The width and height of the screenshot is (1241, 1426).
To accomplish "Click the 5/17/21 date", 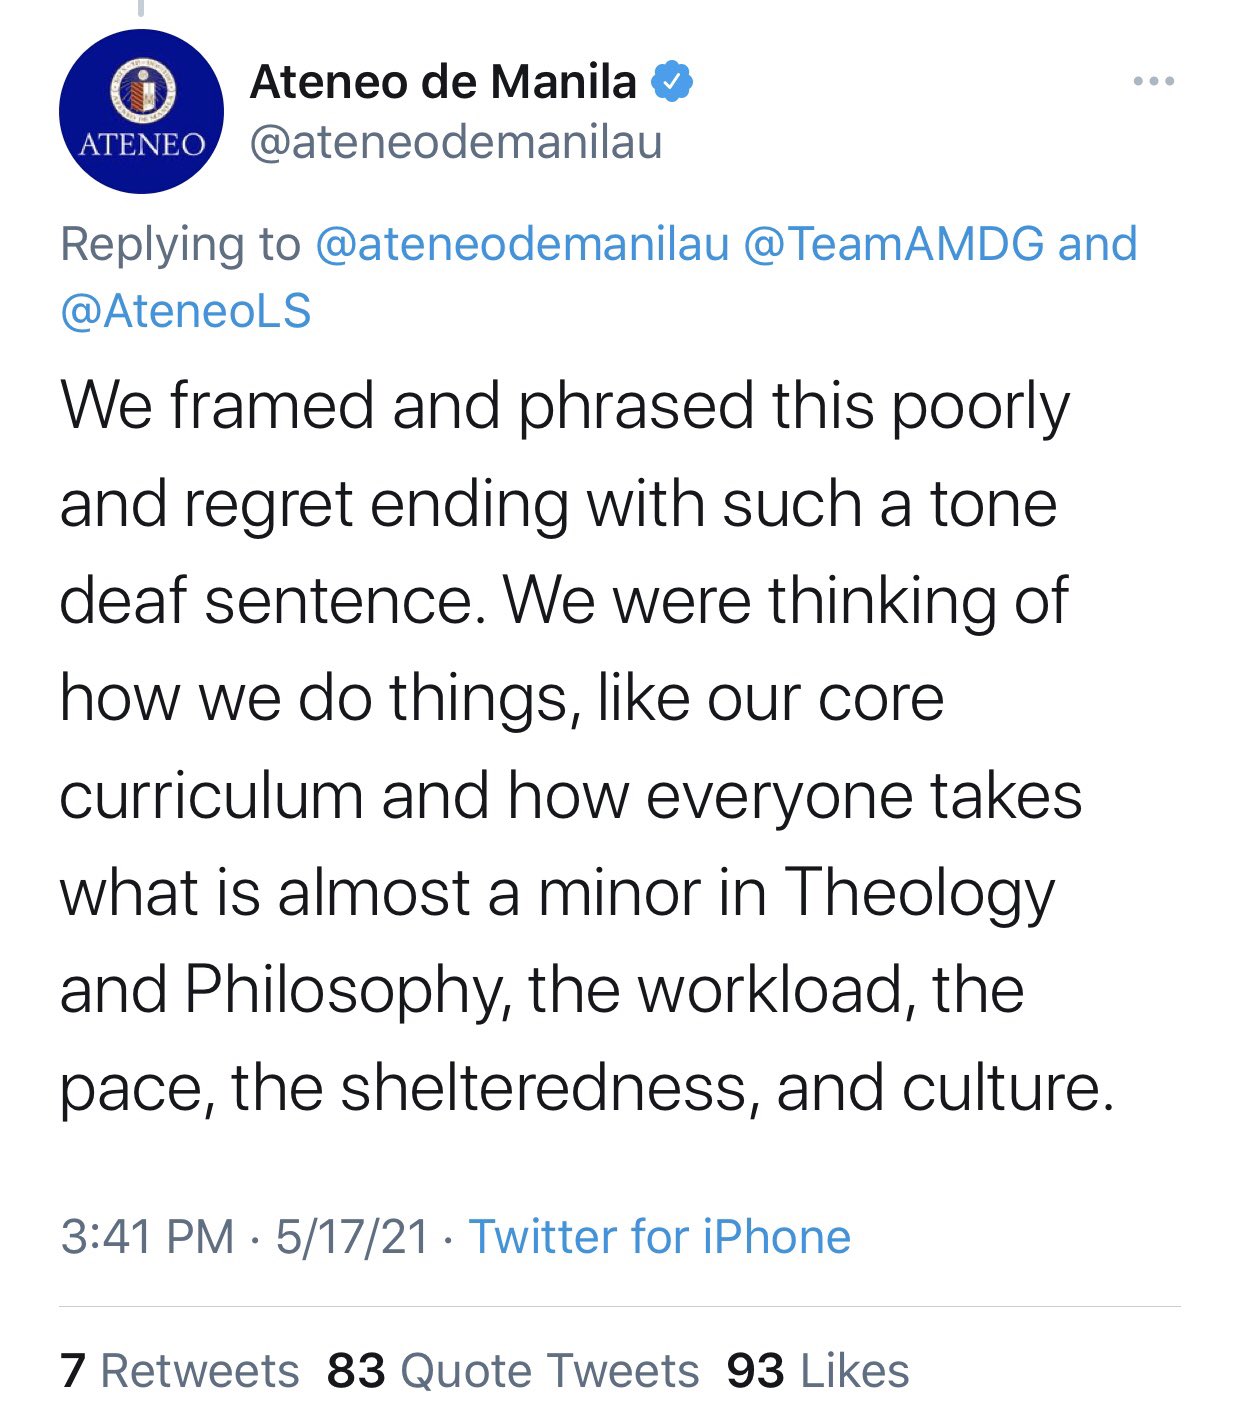I will (x=352, y=1236).
